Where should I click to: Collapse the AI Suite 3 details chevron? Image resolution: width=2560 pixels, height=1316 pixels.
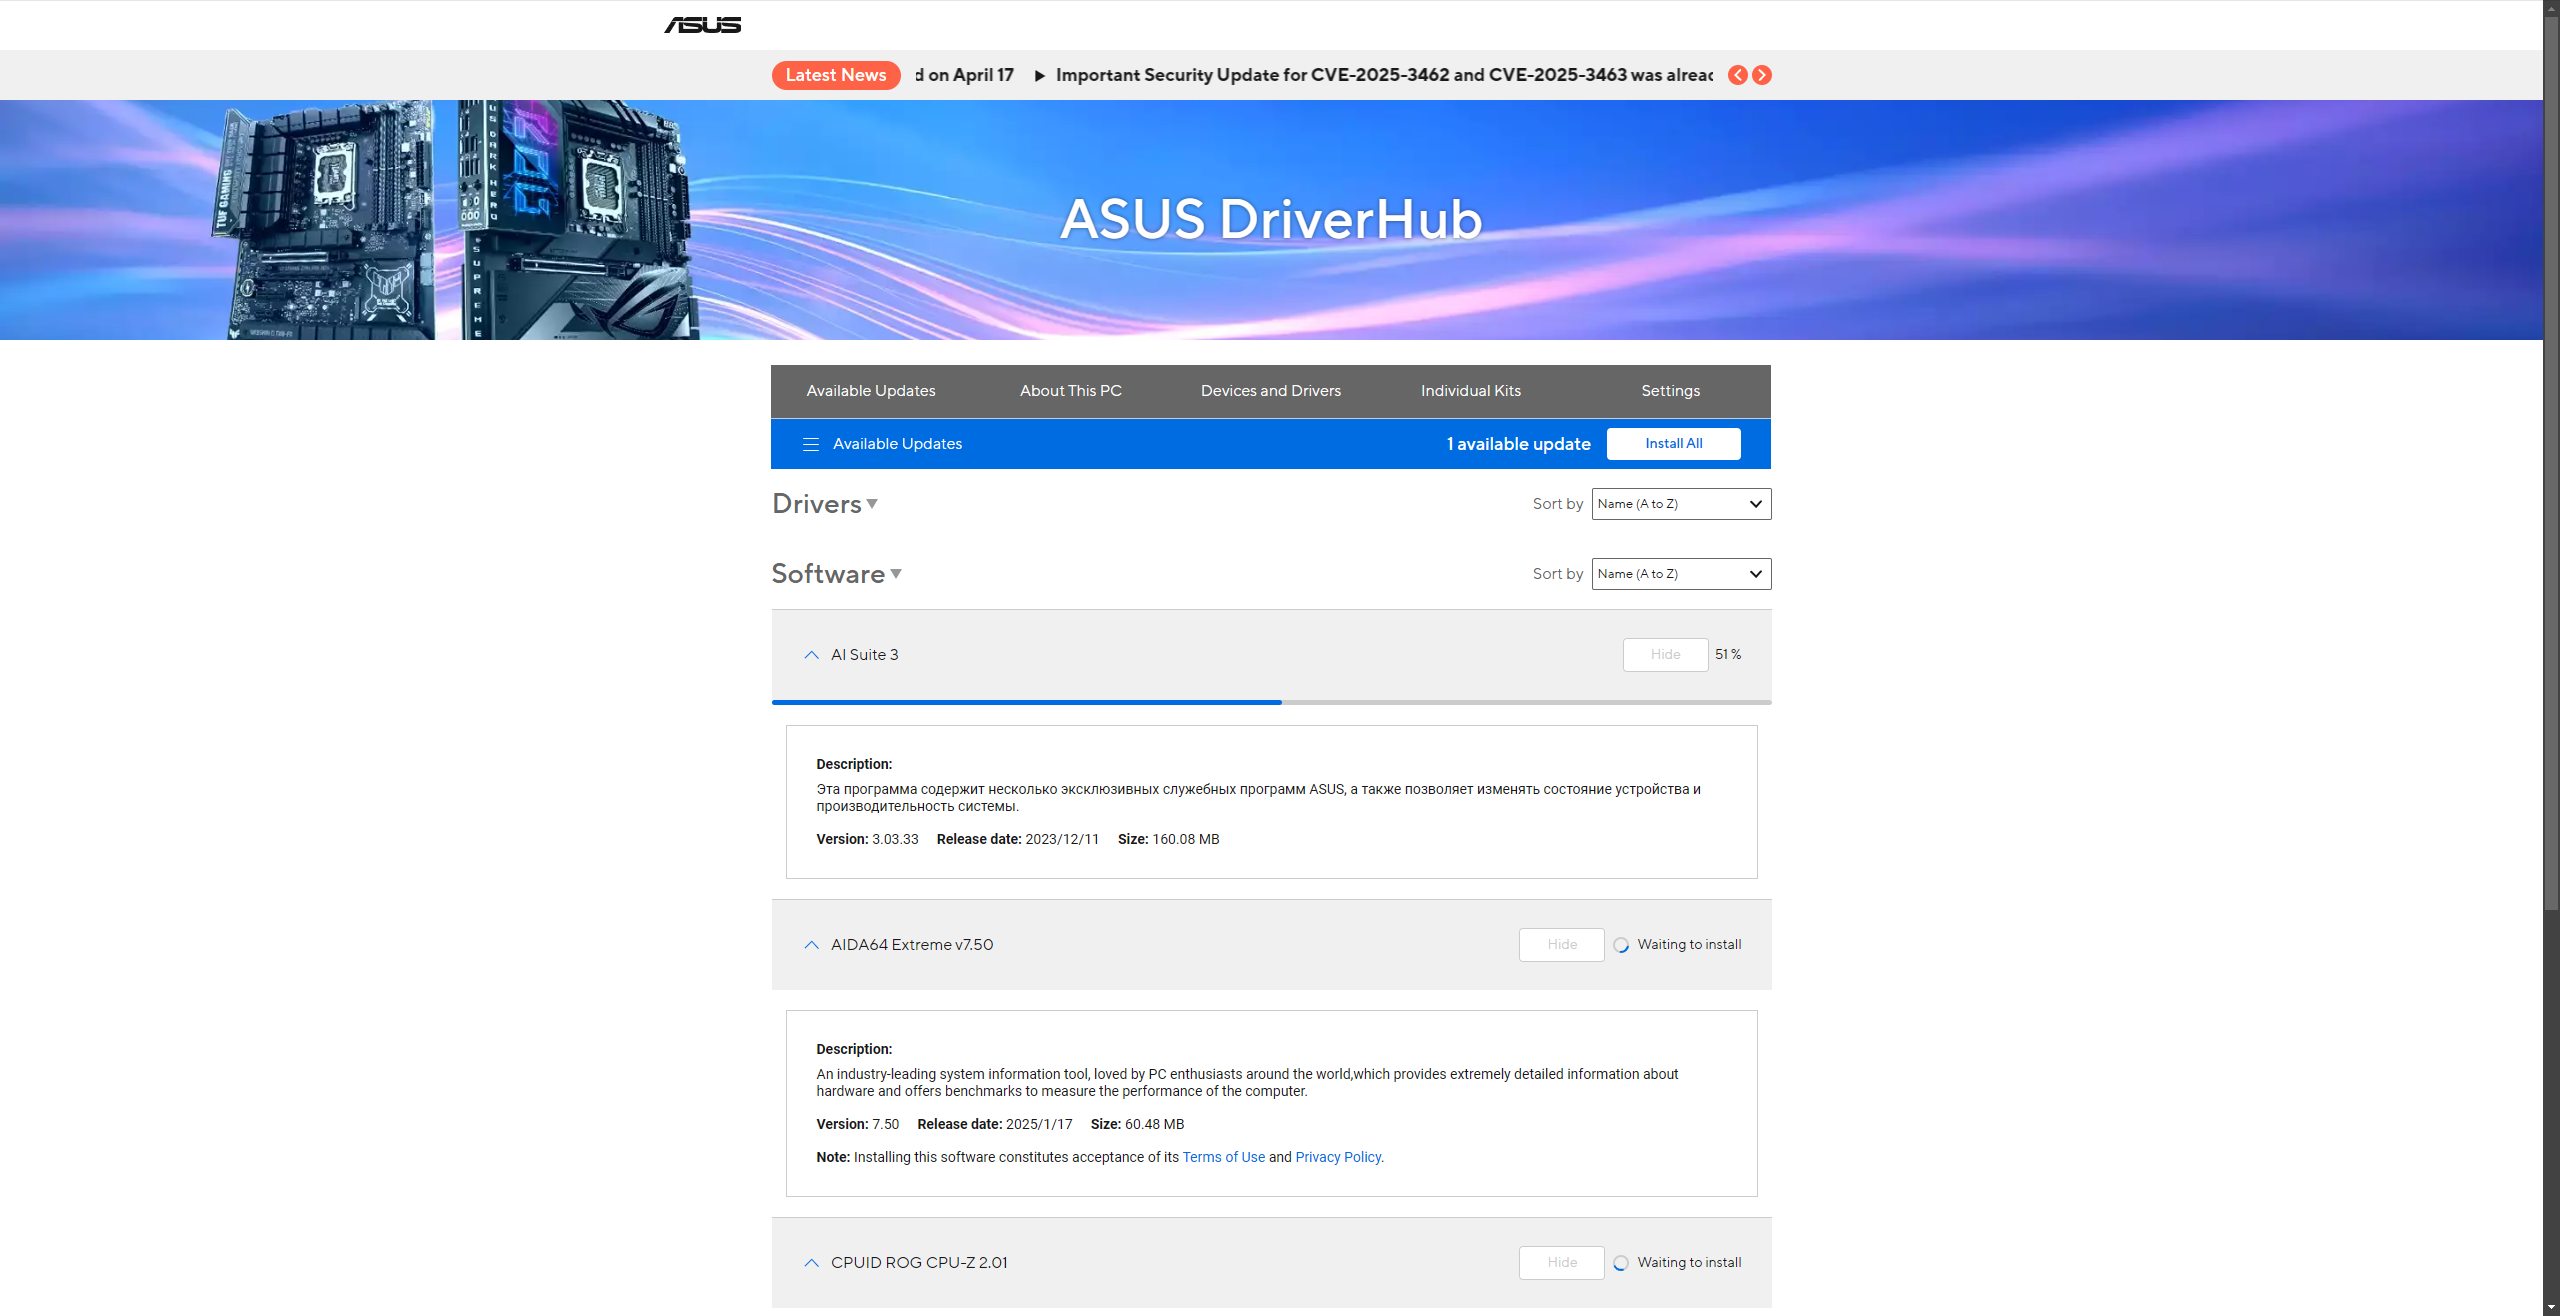pyautogui.click(x=812, y=655)
